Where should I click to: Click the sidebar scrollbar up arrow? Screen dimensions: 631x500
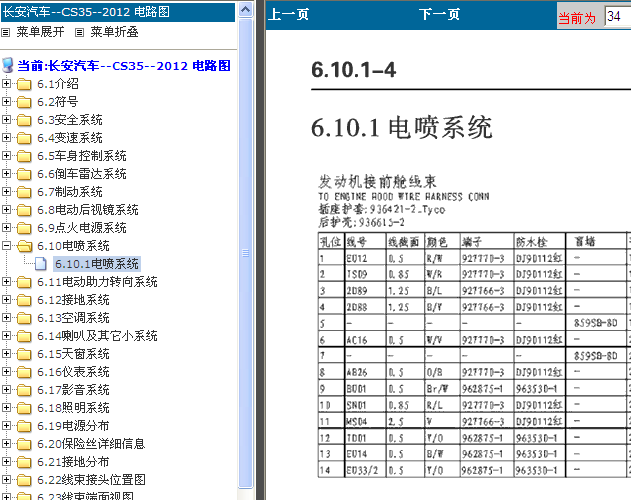tap(245, 10)
